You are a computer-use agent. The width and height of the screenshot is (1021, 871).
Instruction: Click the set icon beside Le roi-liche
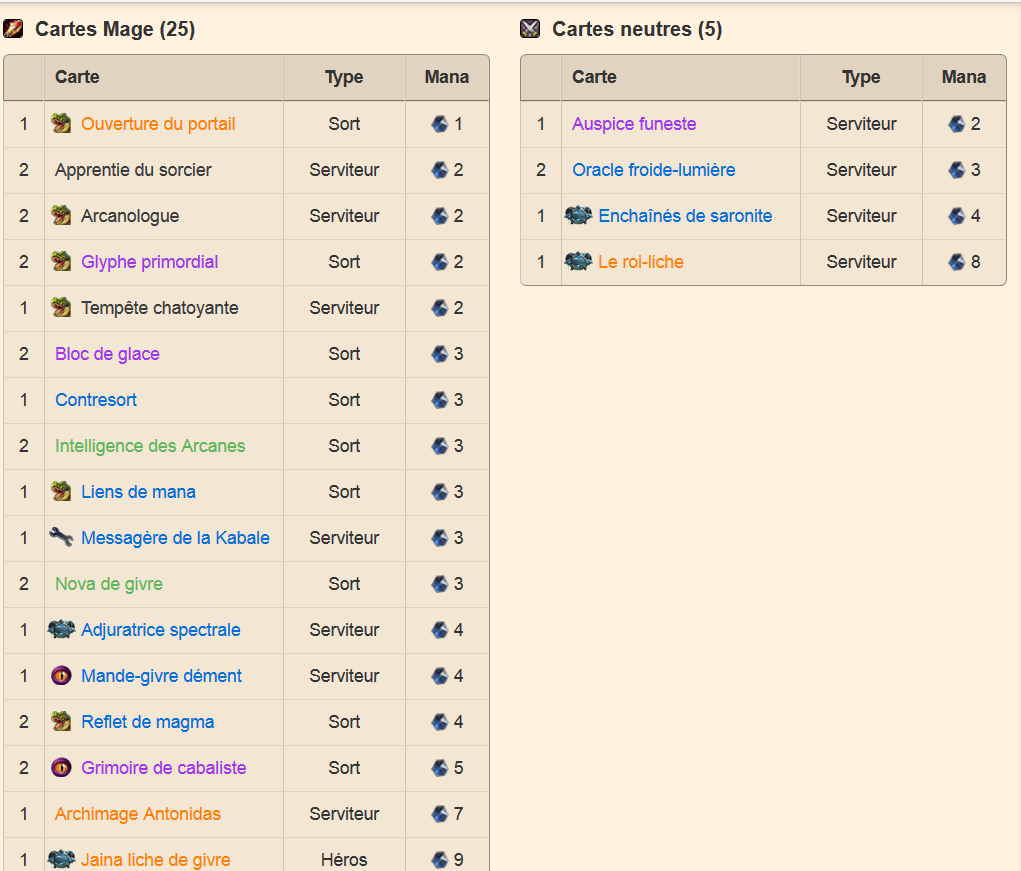tap(578, 262)
